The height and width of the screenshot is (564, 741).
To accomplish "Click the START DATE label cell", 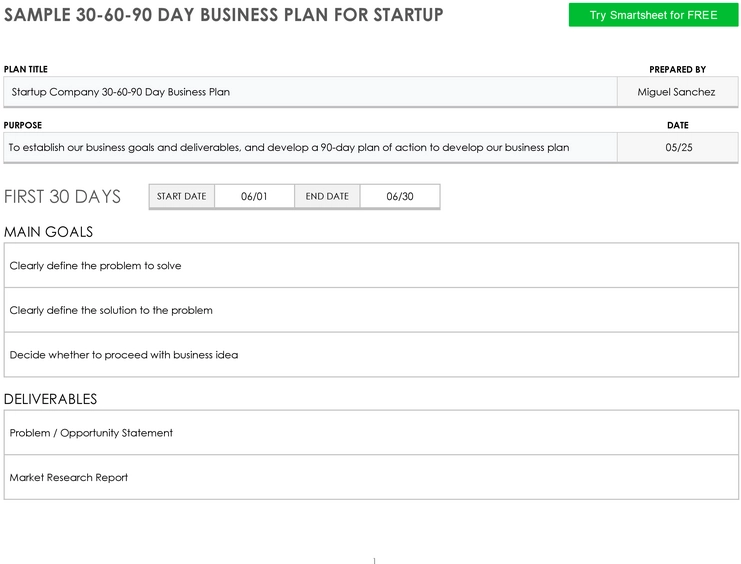I will (181, 196).
